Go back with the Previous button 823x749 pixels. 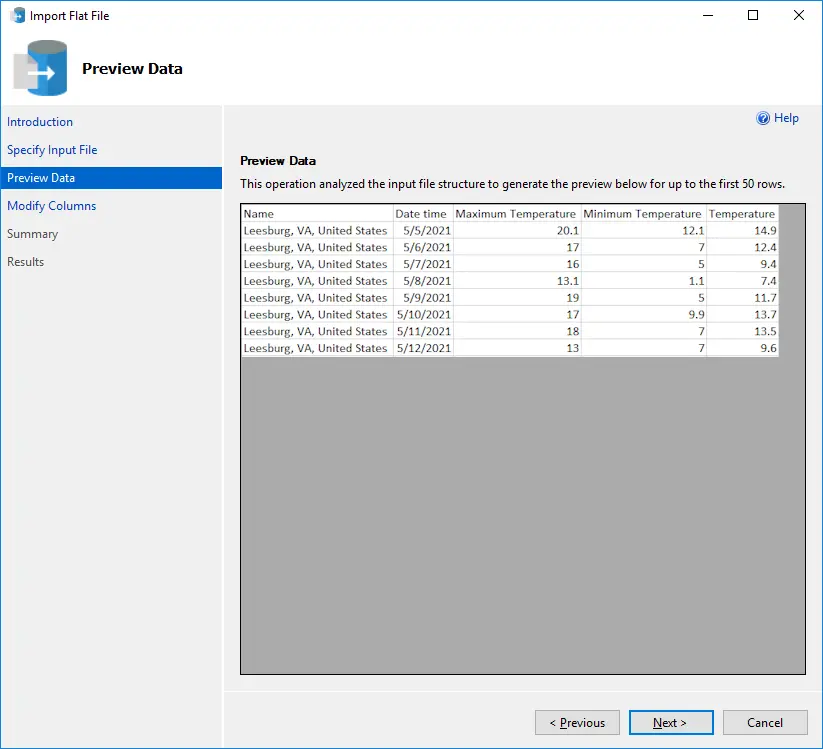[x=577, y=722]
